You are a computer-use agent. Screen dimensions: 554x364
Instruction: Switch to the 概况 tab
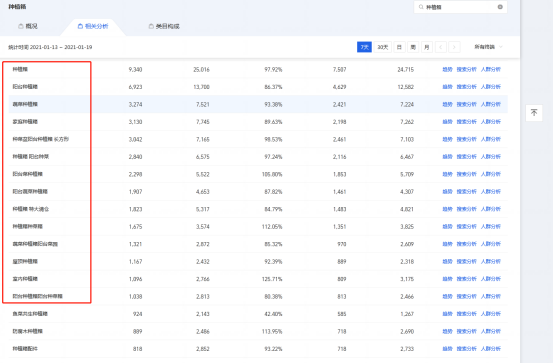click(28, 26)
